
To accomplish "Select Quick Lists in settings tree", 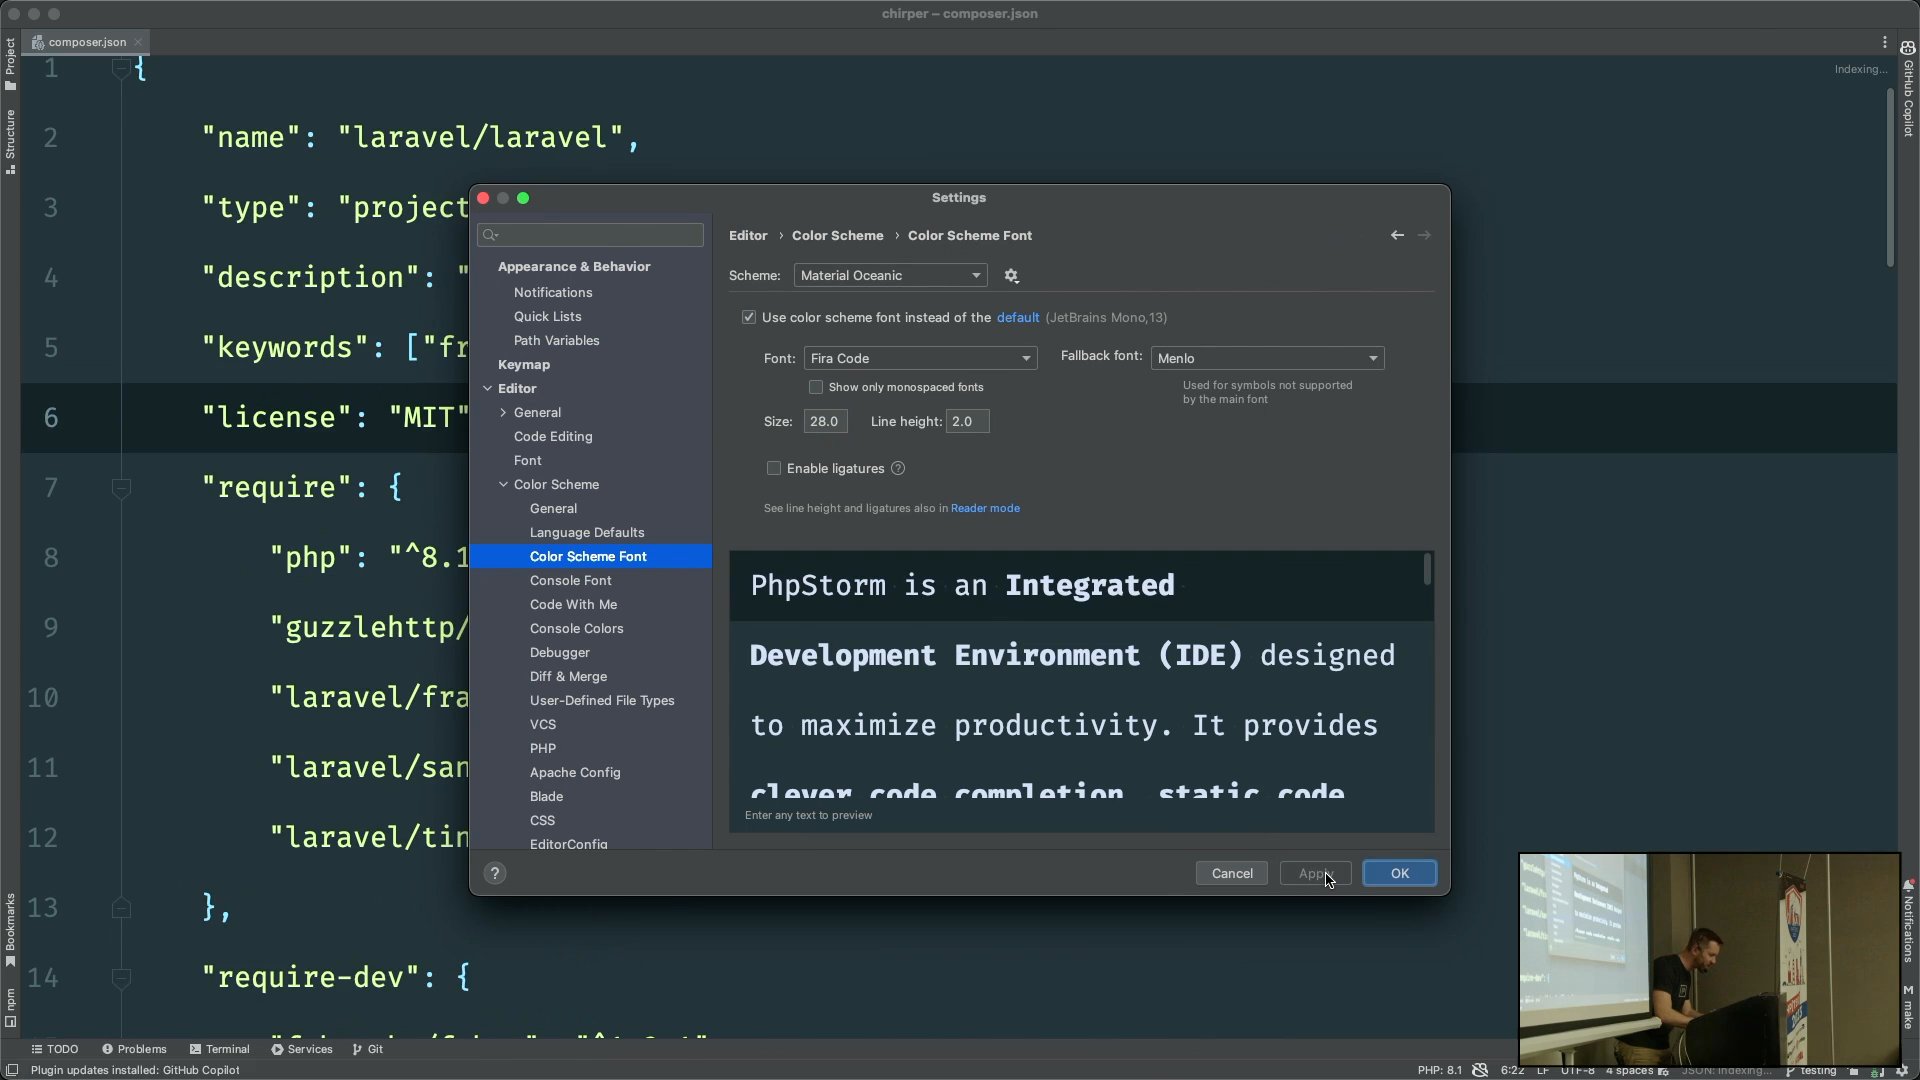I will (547, 317).
